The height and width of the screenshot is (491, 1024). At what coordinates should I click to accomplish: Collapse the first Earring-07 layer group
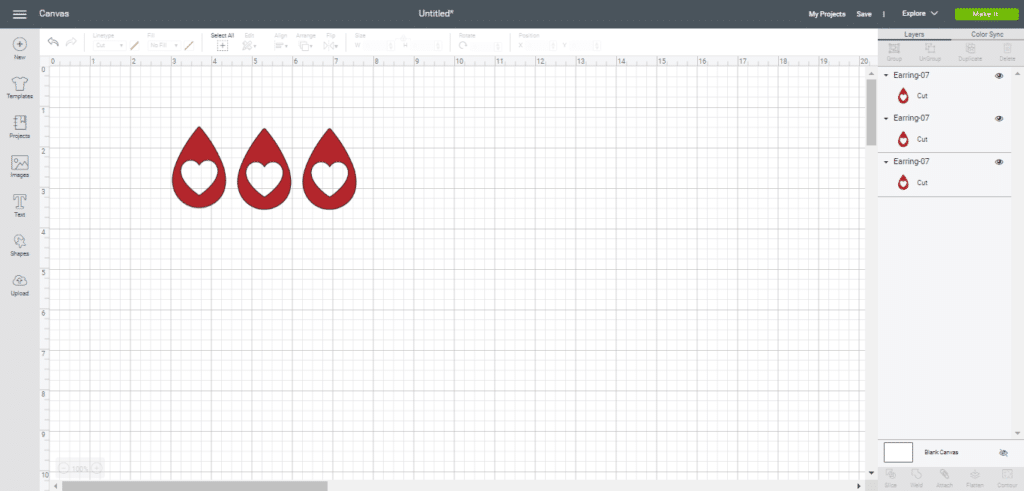(x=886, y=76)
